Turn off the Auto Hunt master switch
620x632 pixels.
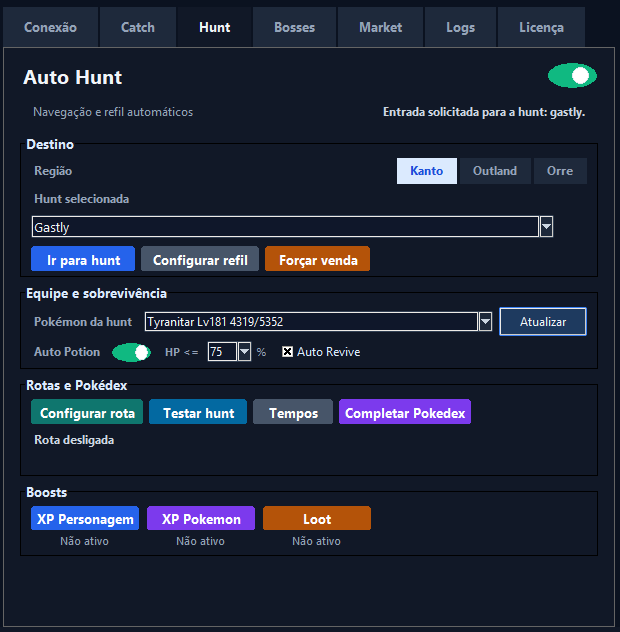point(572,76)
